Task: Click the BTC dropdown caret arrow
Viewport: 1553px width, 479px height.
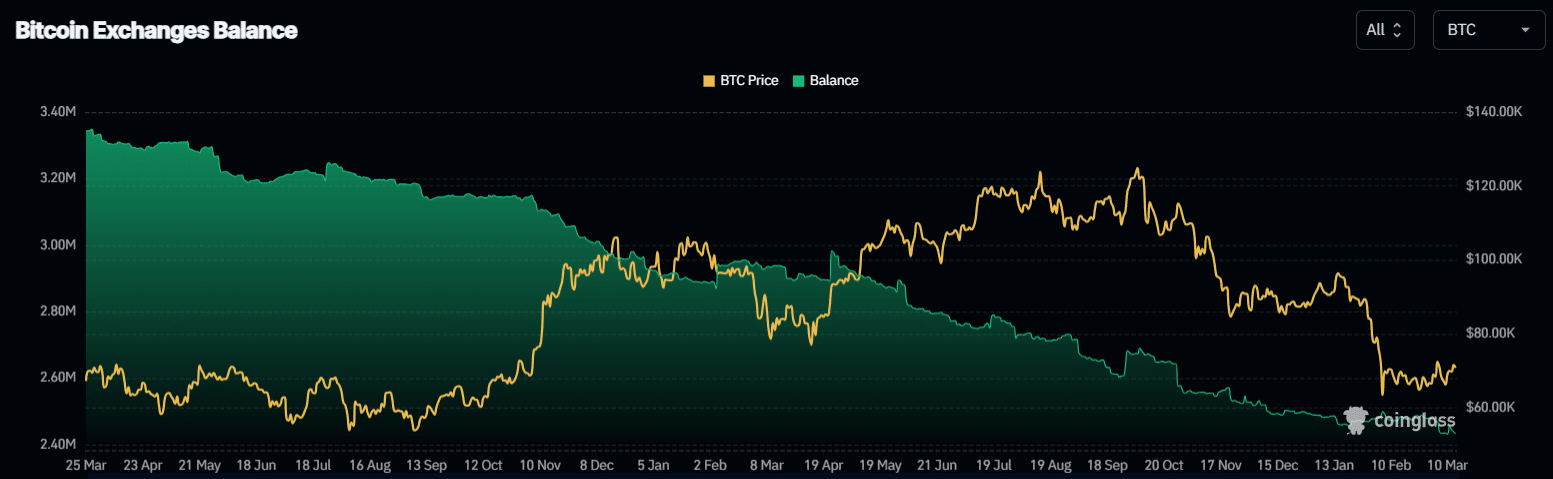Action: (1525, 31)
